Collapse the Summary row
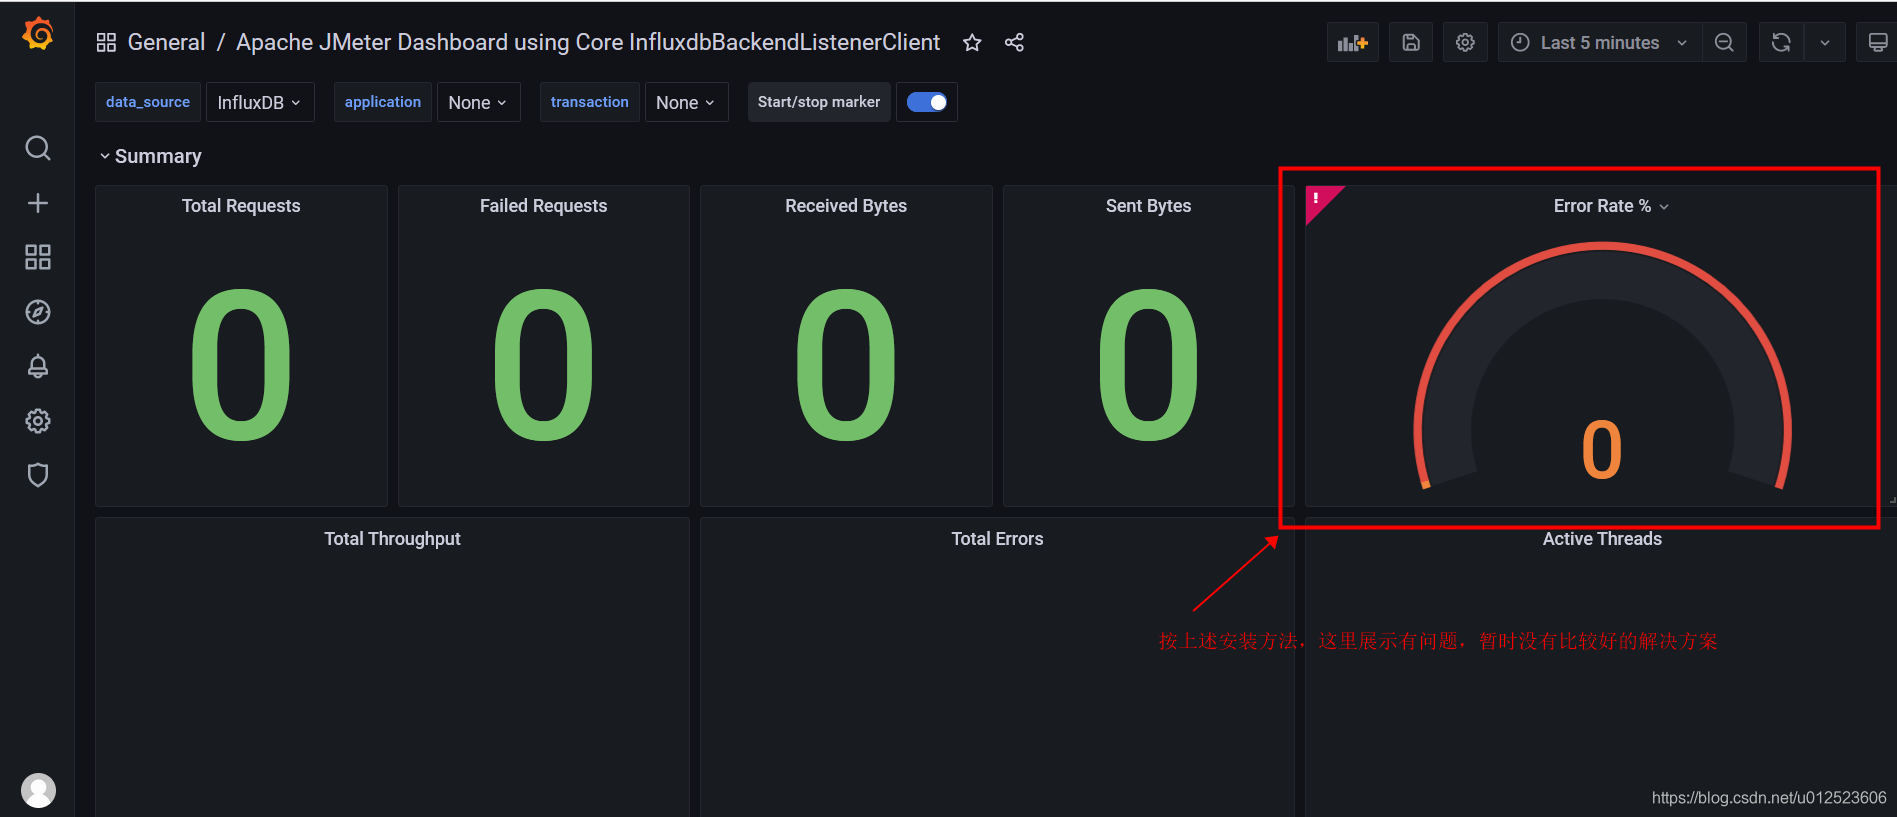This screenshot has height=817, width=1897. pos(151,156)
